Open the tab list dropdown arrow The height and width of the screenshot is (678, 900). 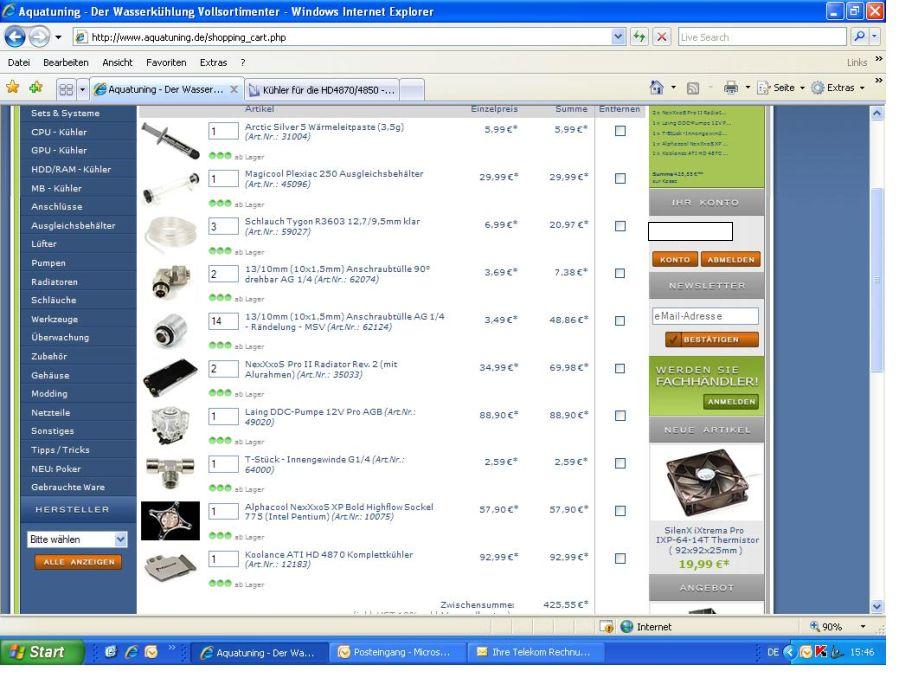click(x=82, y=89)
